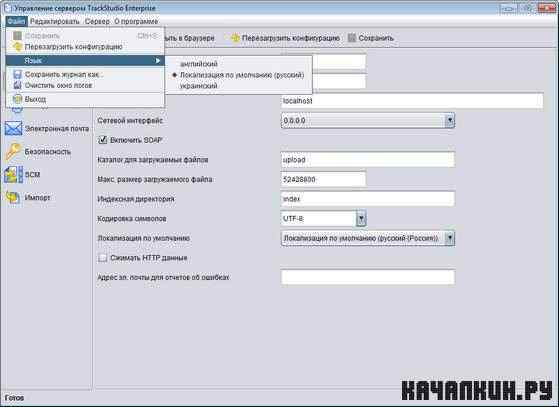Open SCM sidebar icon section
The height and width of the screenshot is (407, 559).
click(14, 175)
